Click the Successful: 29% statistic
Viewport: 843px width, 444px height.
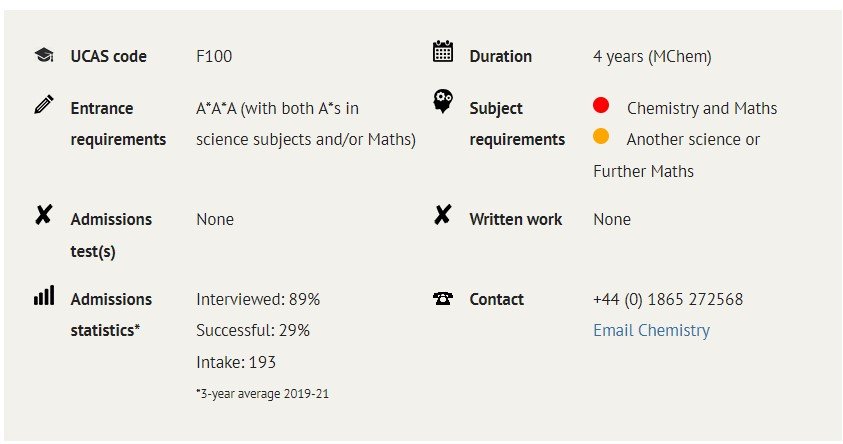coord(253,330)
